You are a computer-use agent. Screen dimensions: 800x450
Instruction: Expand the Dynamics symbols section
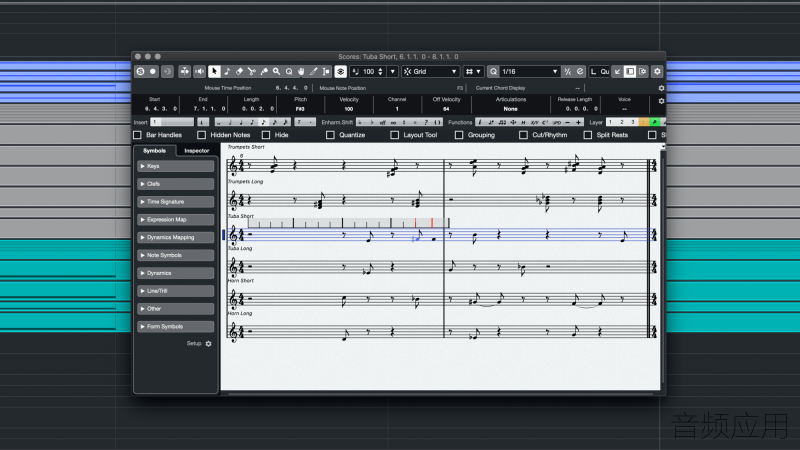pos(176,273)
